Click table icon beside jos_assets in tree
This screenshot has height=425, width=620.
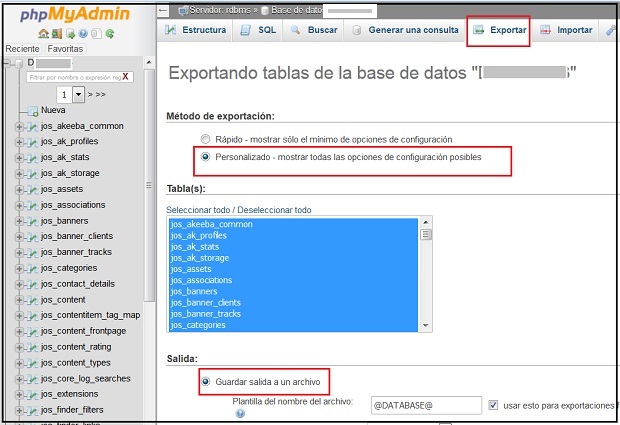32,190
